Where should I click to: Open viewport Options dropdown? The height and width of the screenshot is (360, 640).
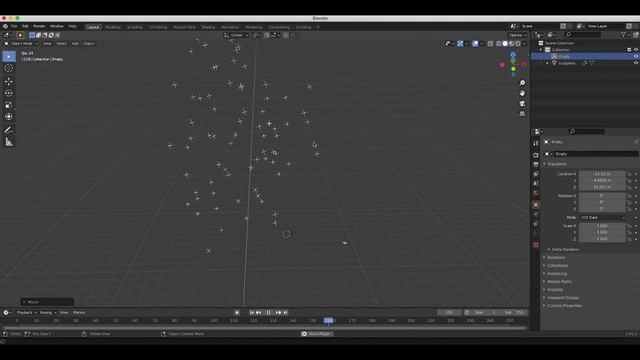518,36
